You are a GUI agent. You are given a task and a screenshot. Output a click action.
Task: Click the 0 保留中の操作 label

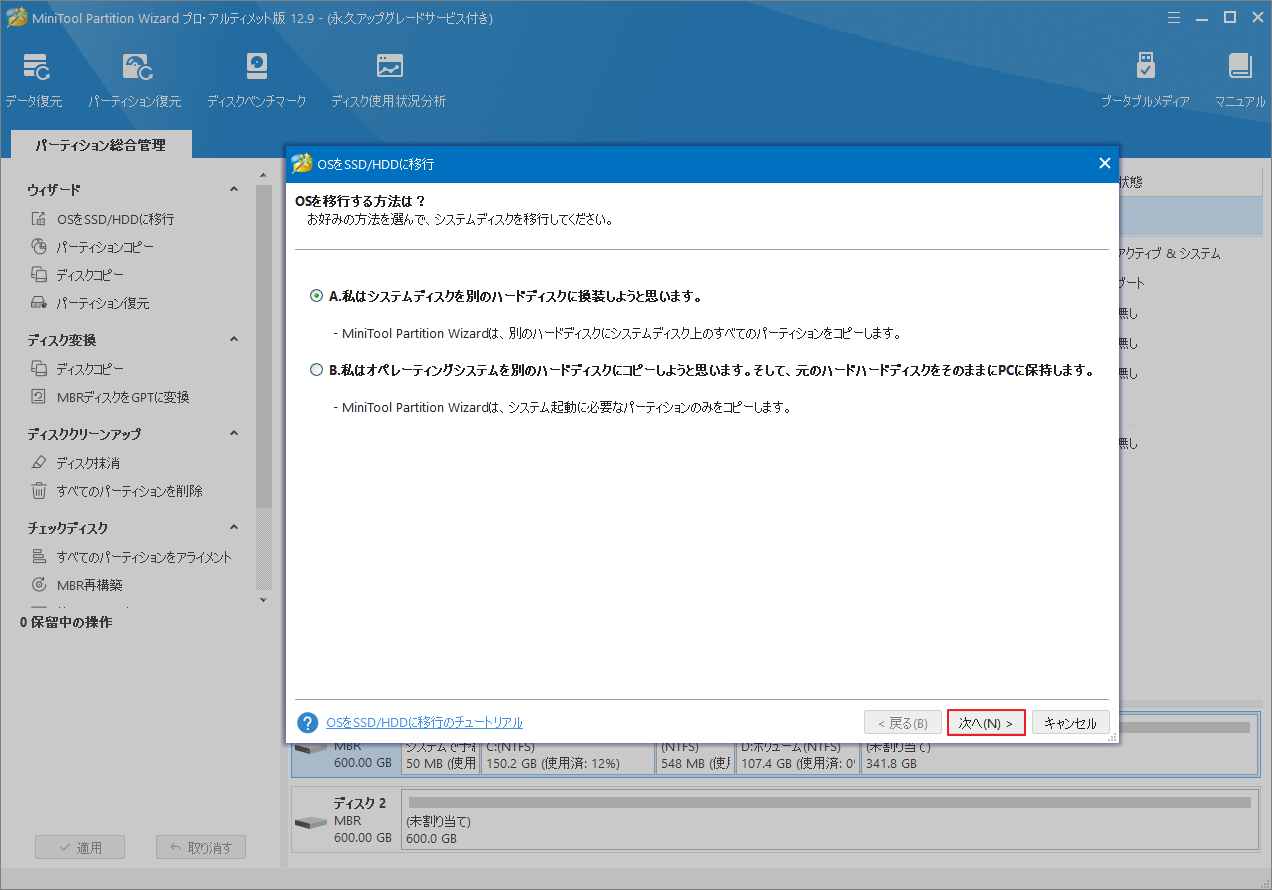pyautogui.click(x=66, y=622)
